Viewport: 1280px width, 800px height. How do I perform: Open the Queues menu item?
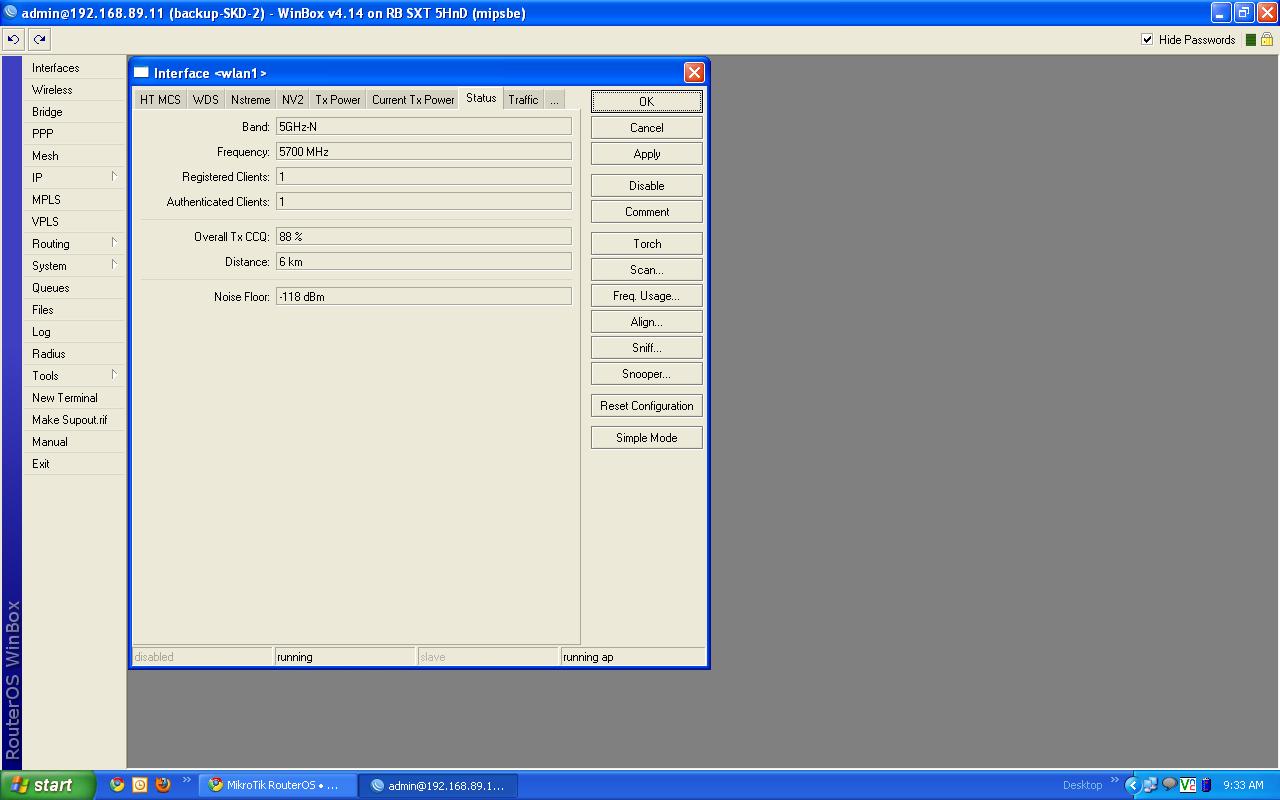[74, 288]
